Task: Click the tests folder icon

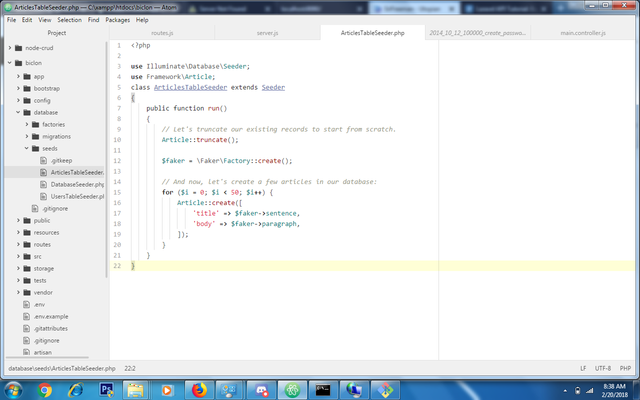Action: tap(27, 280)
